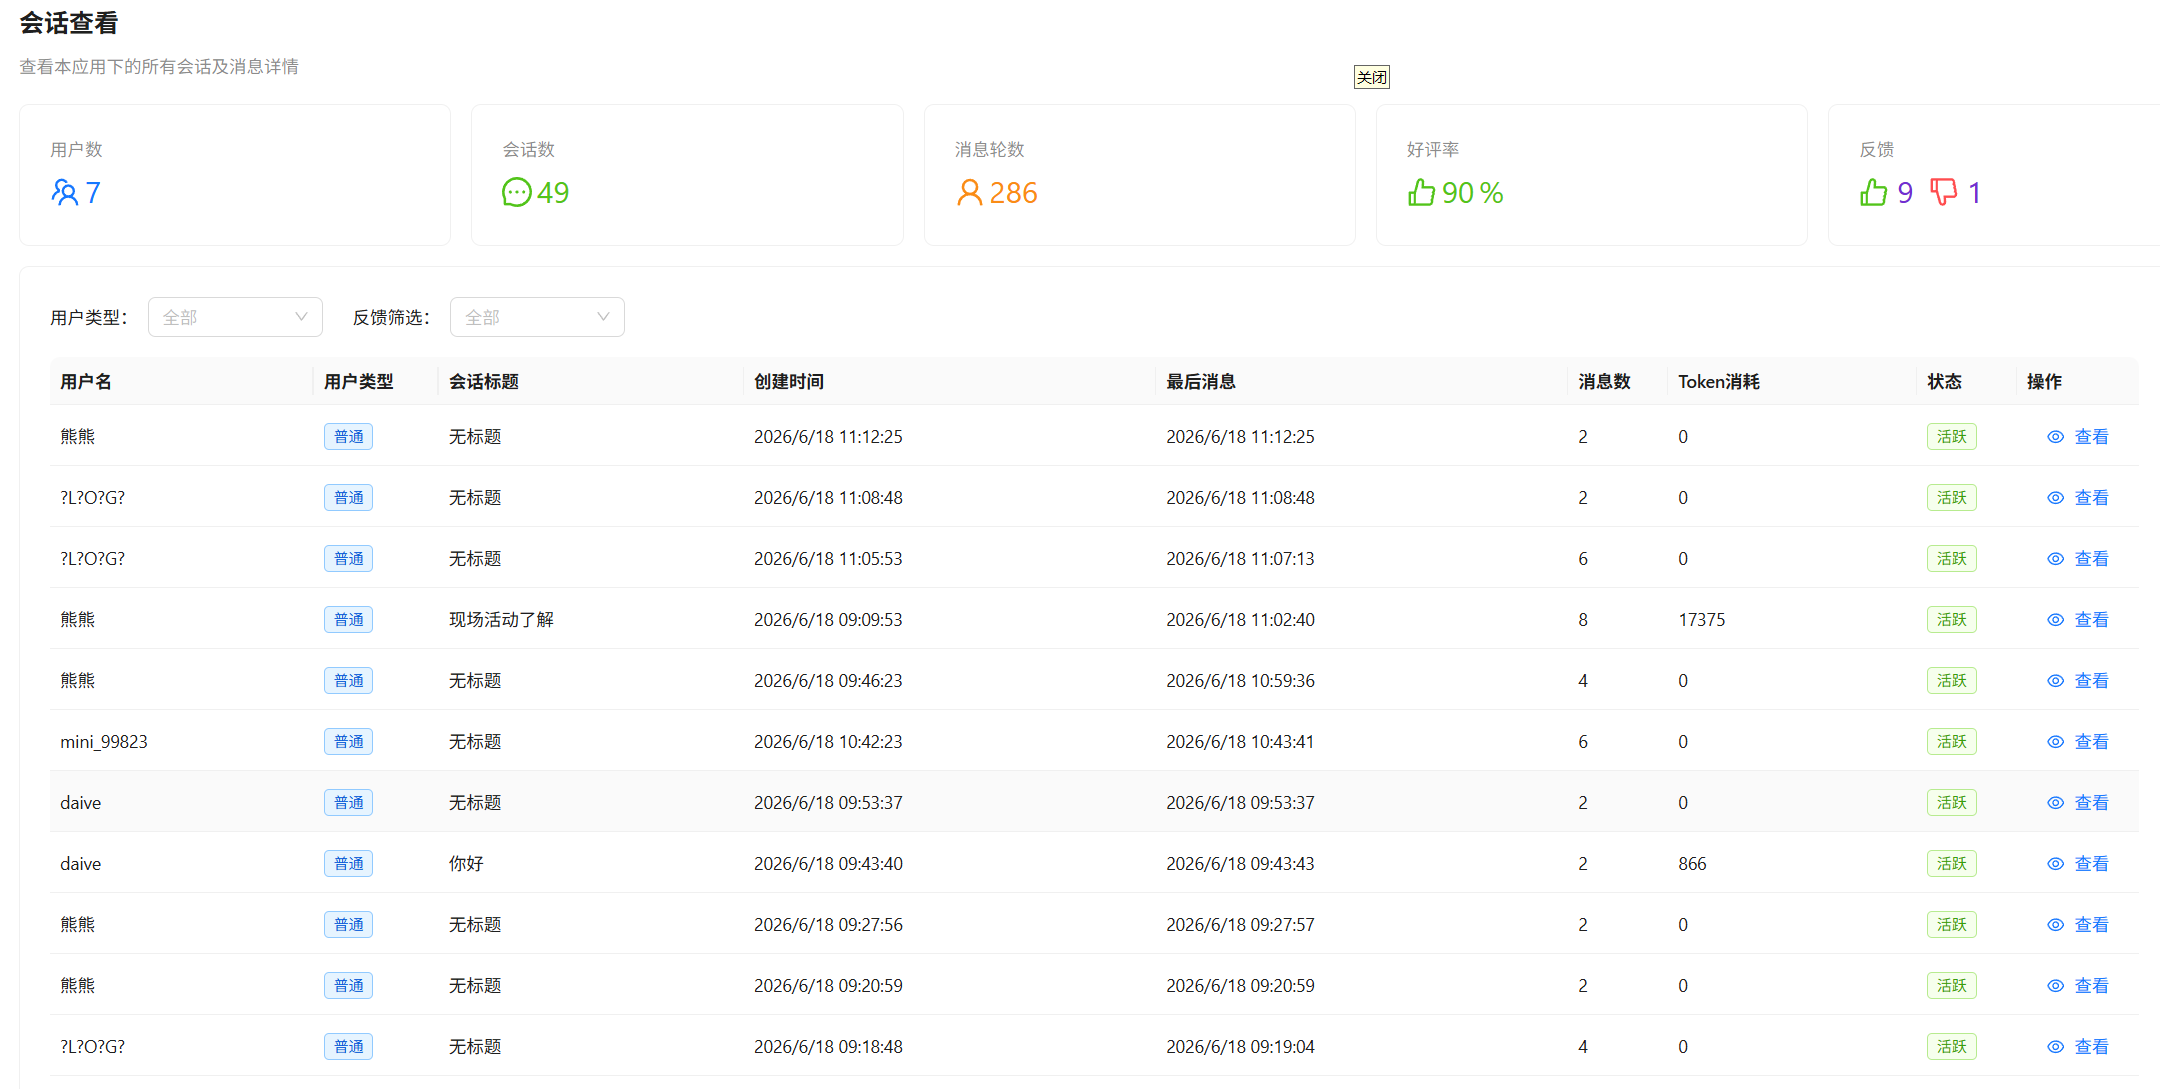Click 活跃 status tag in mini_99823 row
Screen dimensions: 2160x1089
(1952, 742)
